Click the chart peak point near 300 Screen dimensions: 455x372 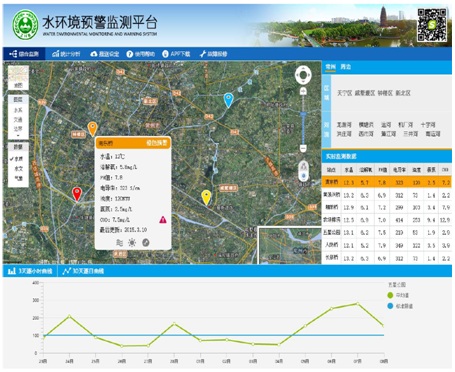tap(357, 304)
